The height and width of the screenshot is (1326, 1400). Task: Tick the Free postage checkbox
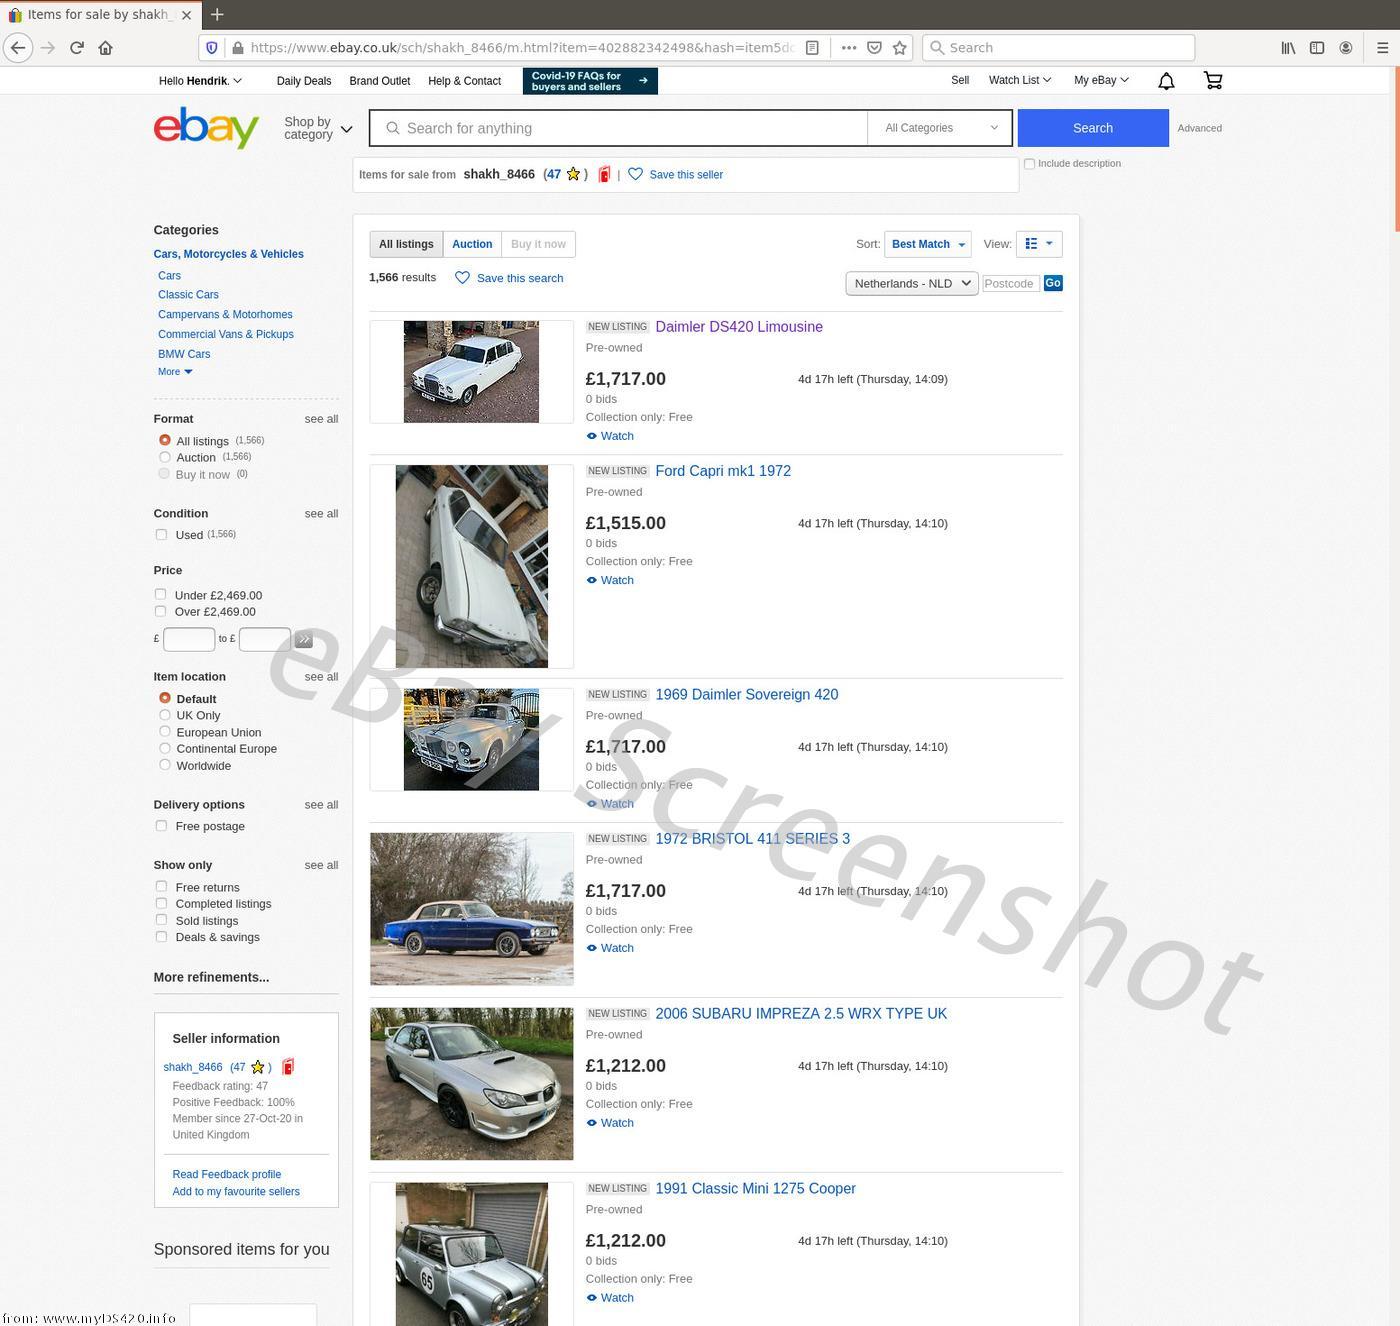(161, 826)
